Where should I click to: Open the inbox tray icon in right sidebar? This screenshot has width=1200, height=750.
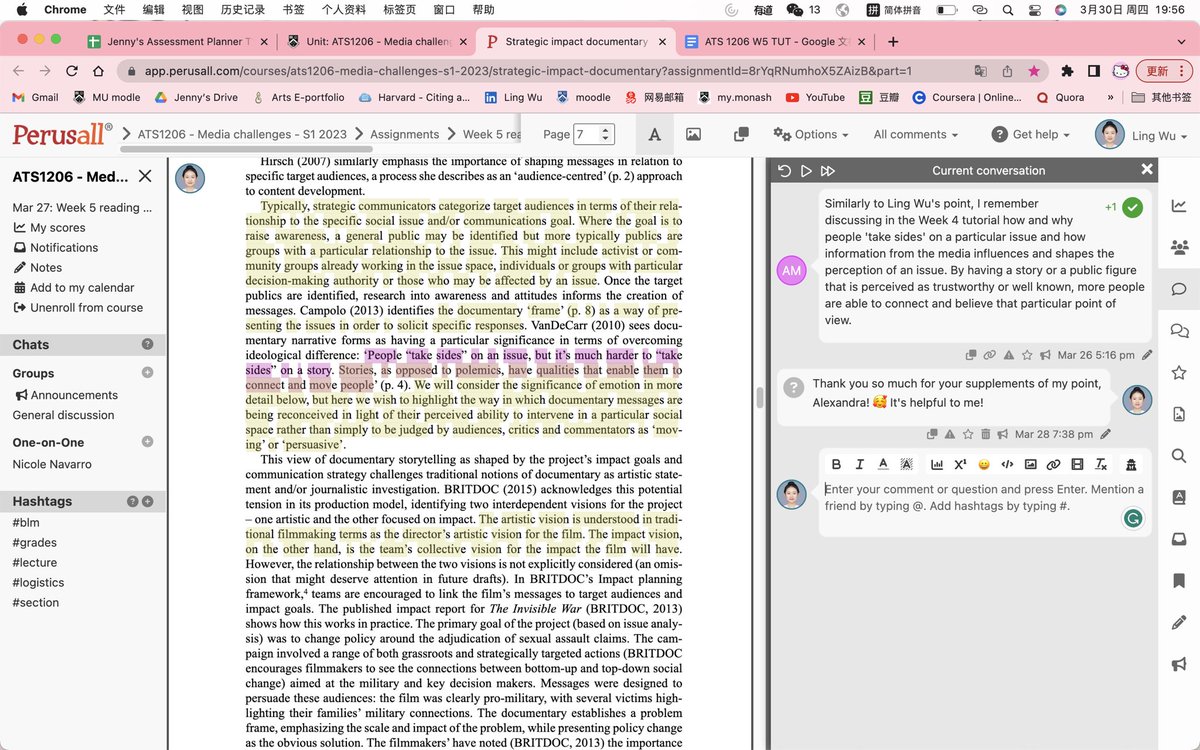(x=1179, y=539)
